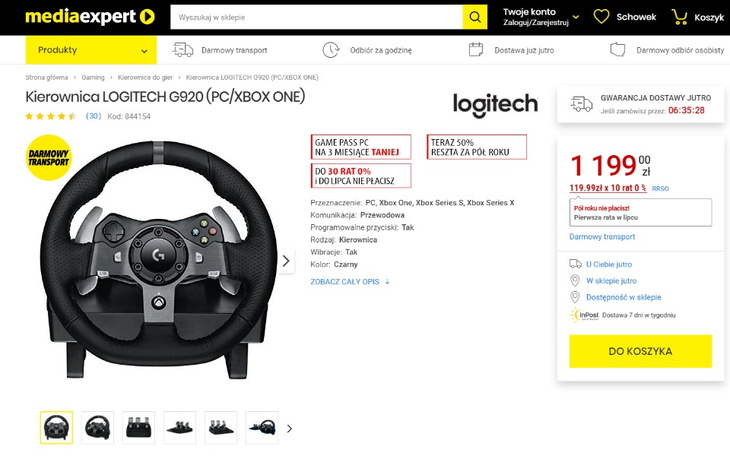The height and width of the screenshot is (456, 730).
Task: Go to Kierownice do gier breadcrumb
Action: [x=148, y=77]
